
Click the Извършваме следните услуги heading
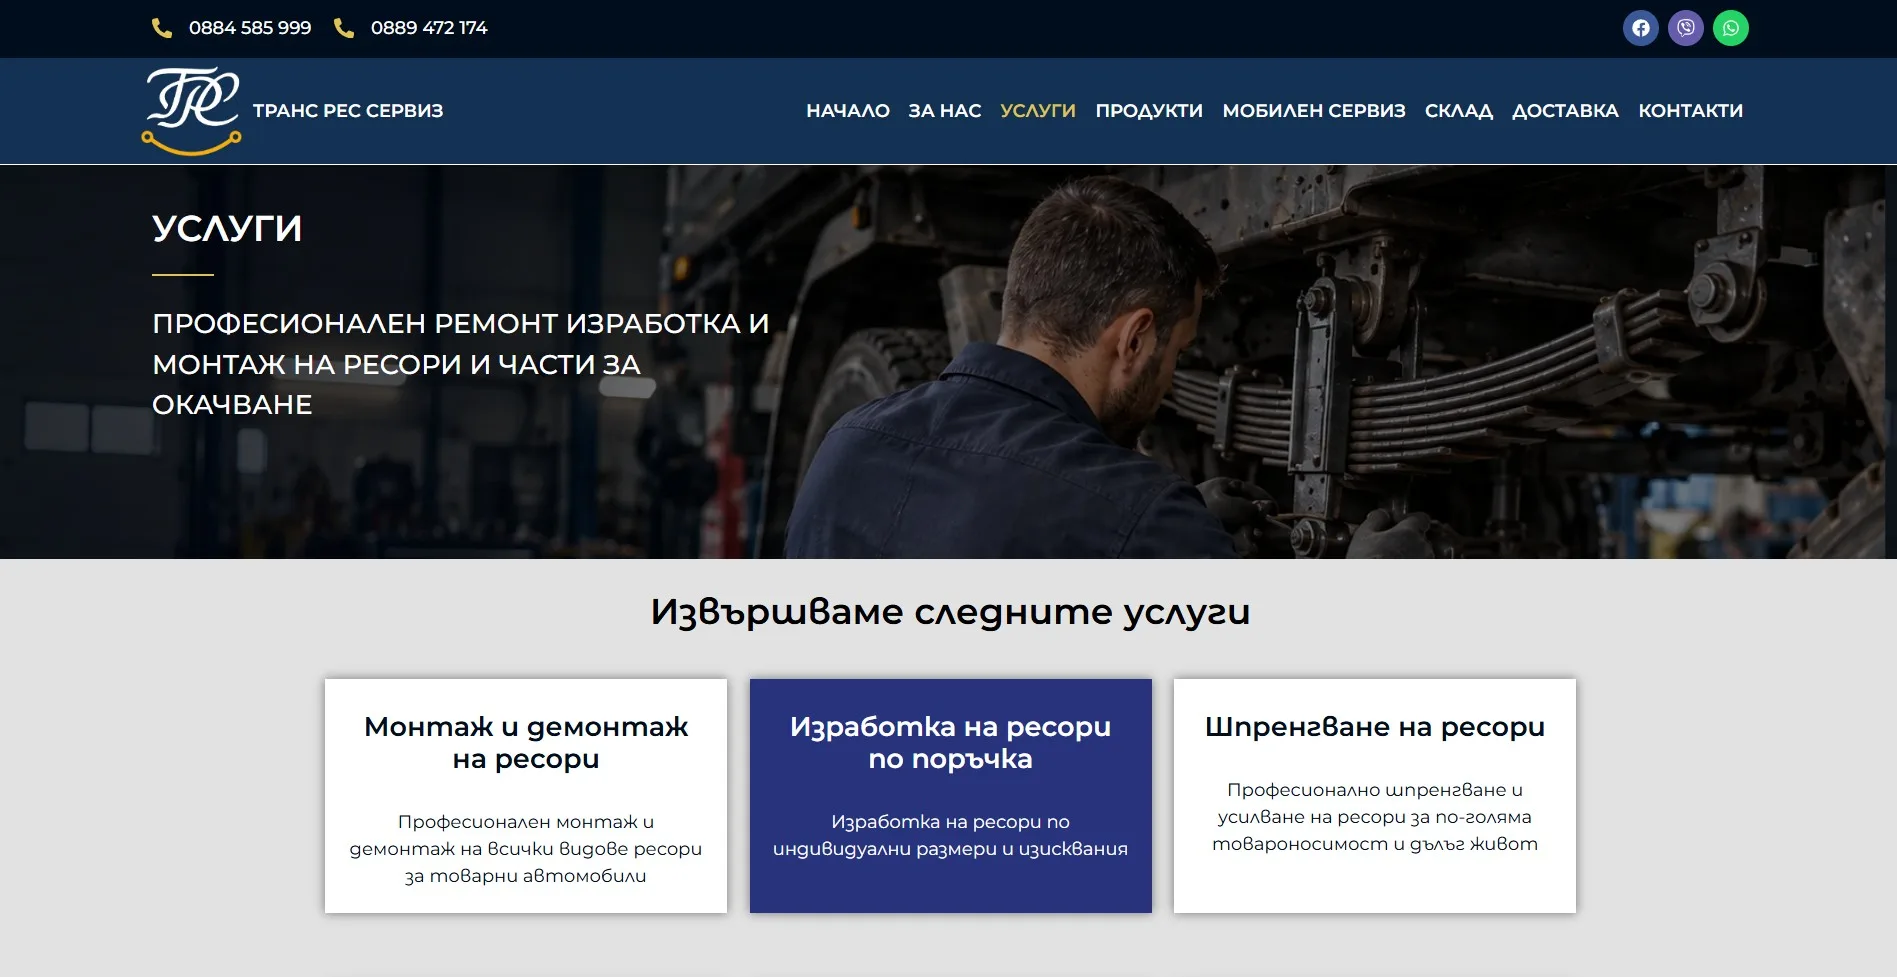click(x=950, y=612)
